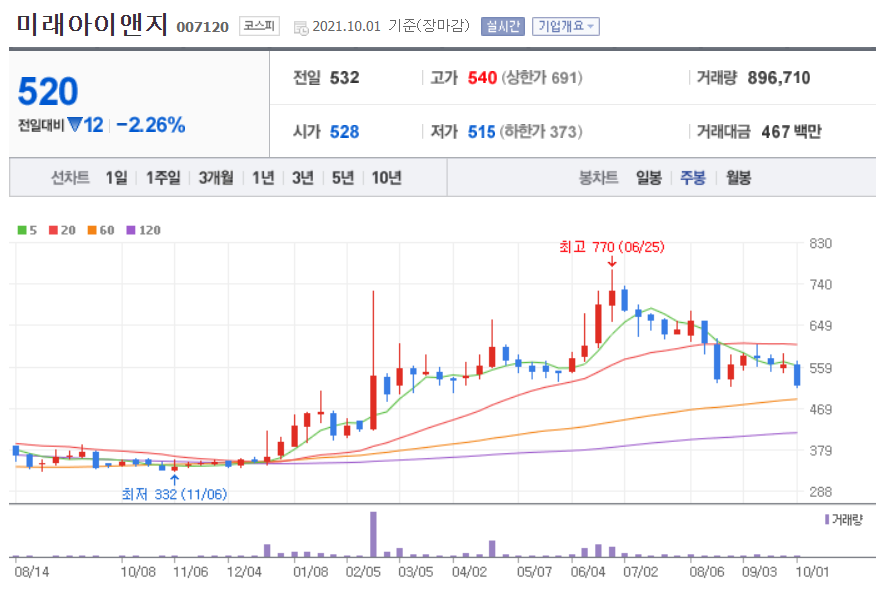Click the purple 120 moving average legend swatch
876x594 pixels.
[131, 230]
